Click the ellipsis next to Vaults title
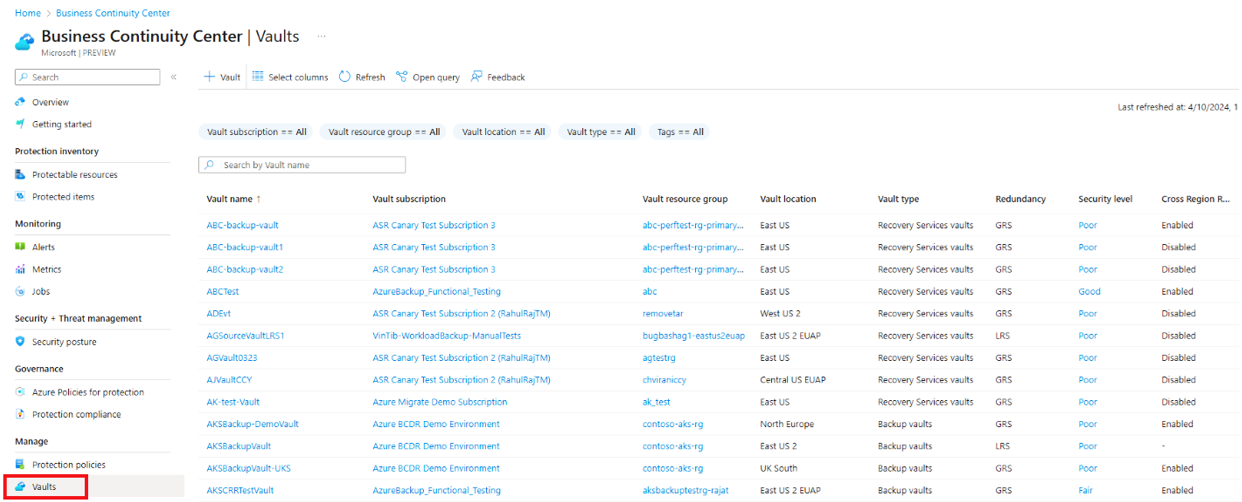Image resolution: width=1242 pixels, height=502 pixels. 322,36
